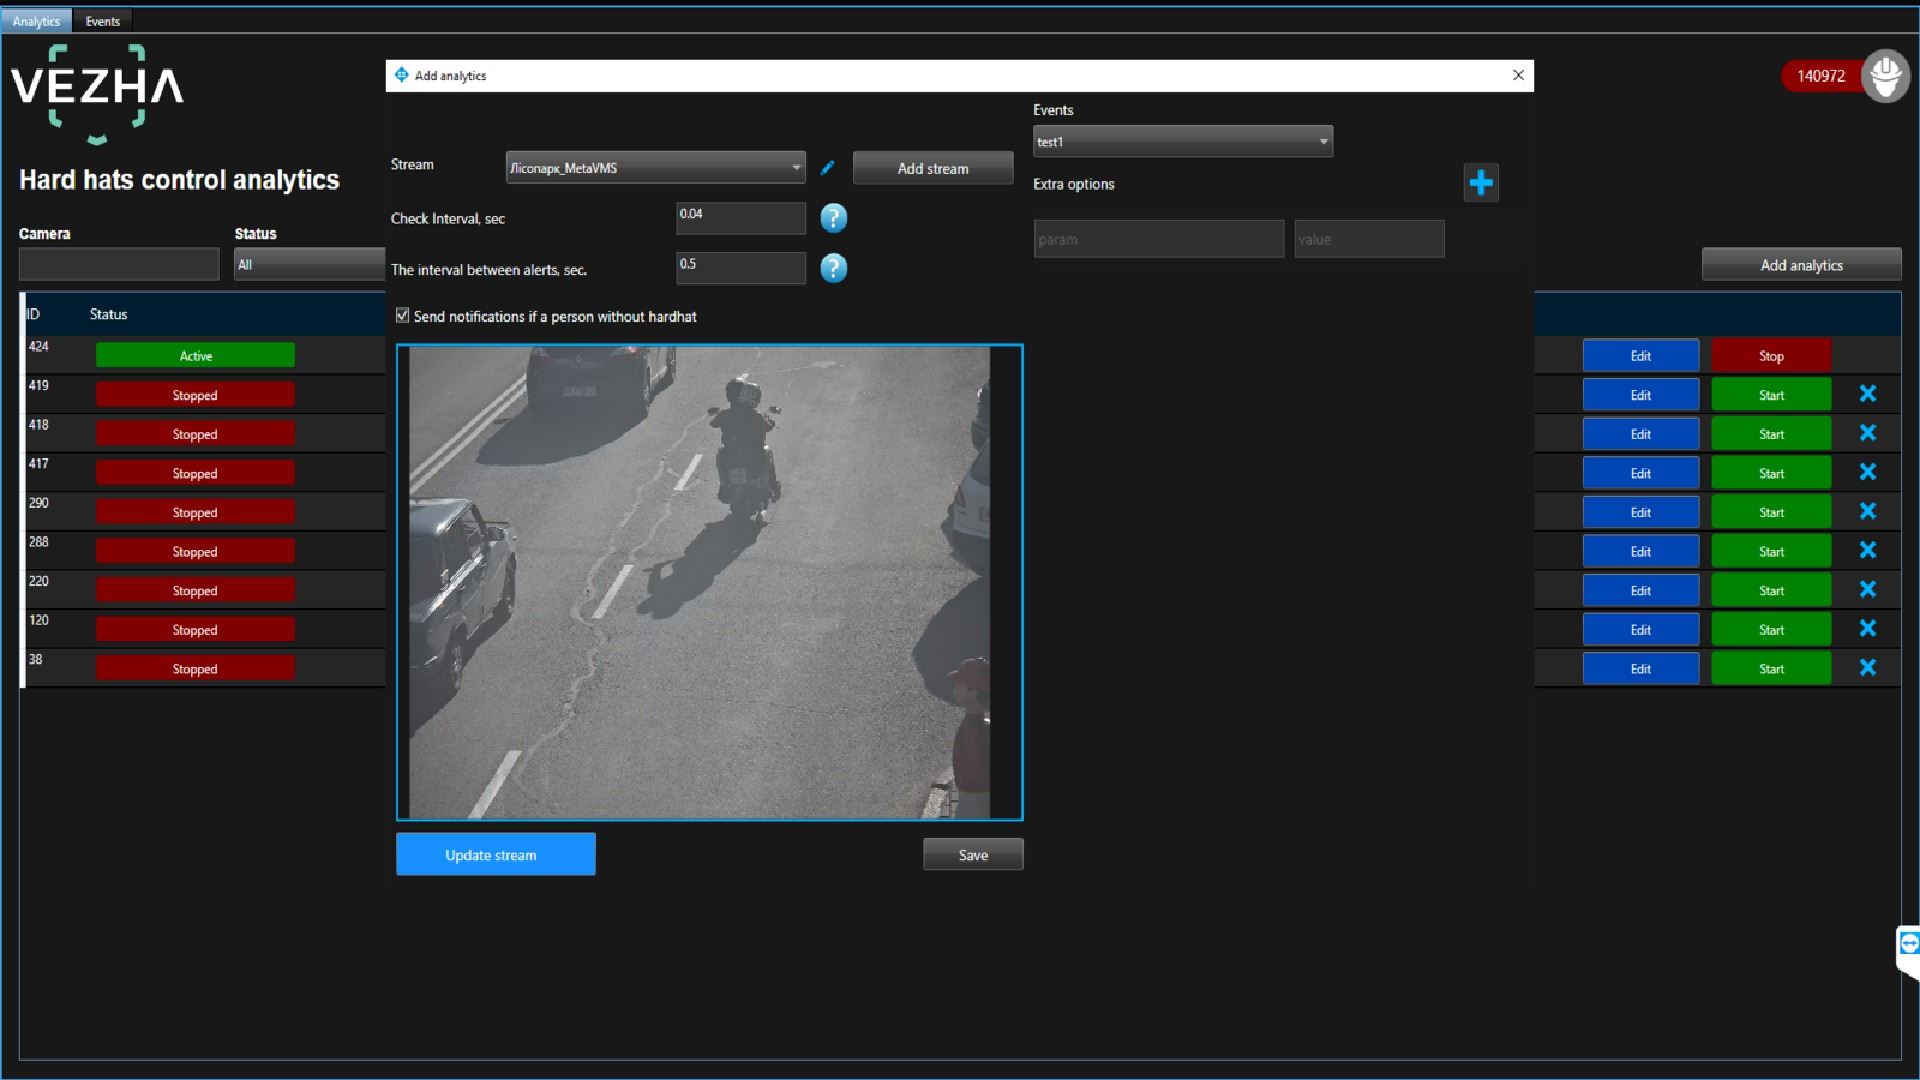Edit analytics row 288

click(x=1641, y=551)
